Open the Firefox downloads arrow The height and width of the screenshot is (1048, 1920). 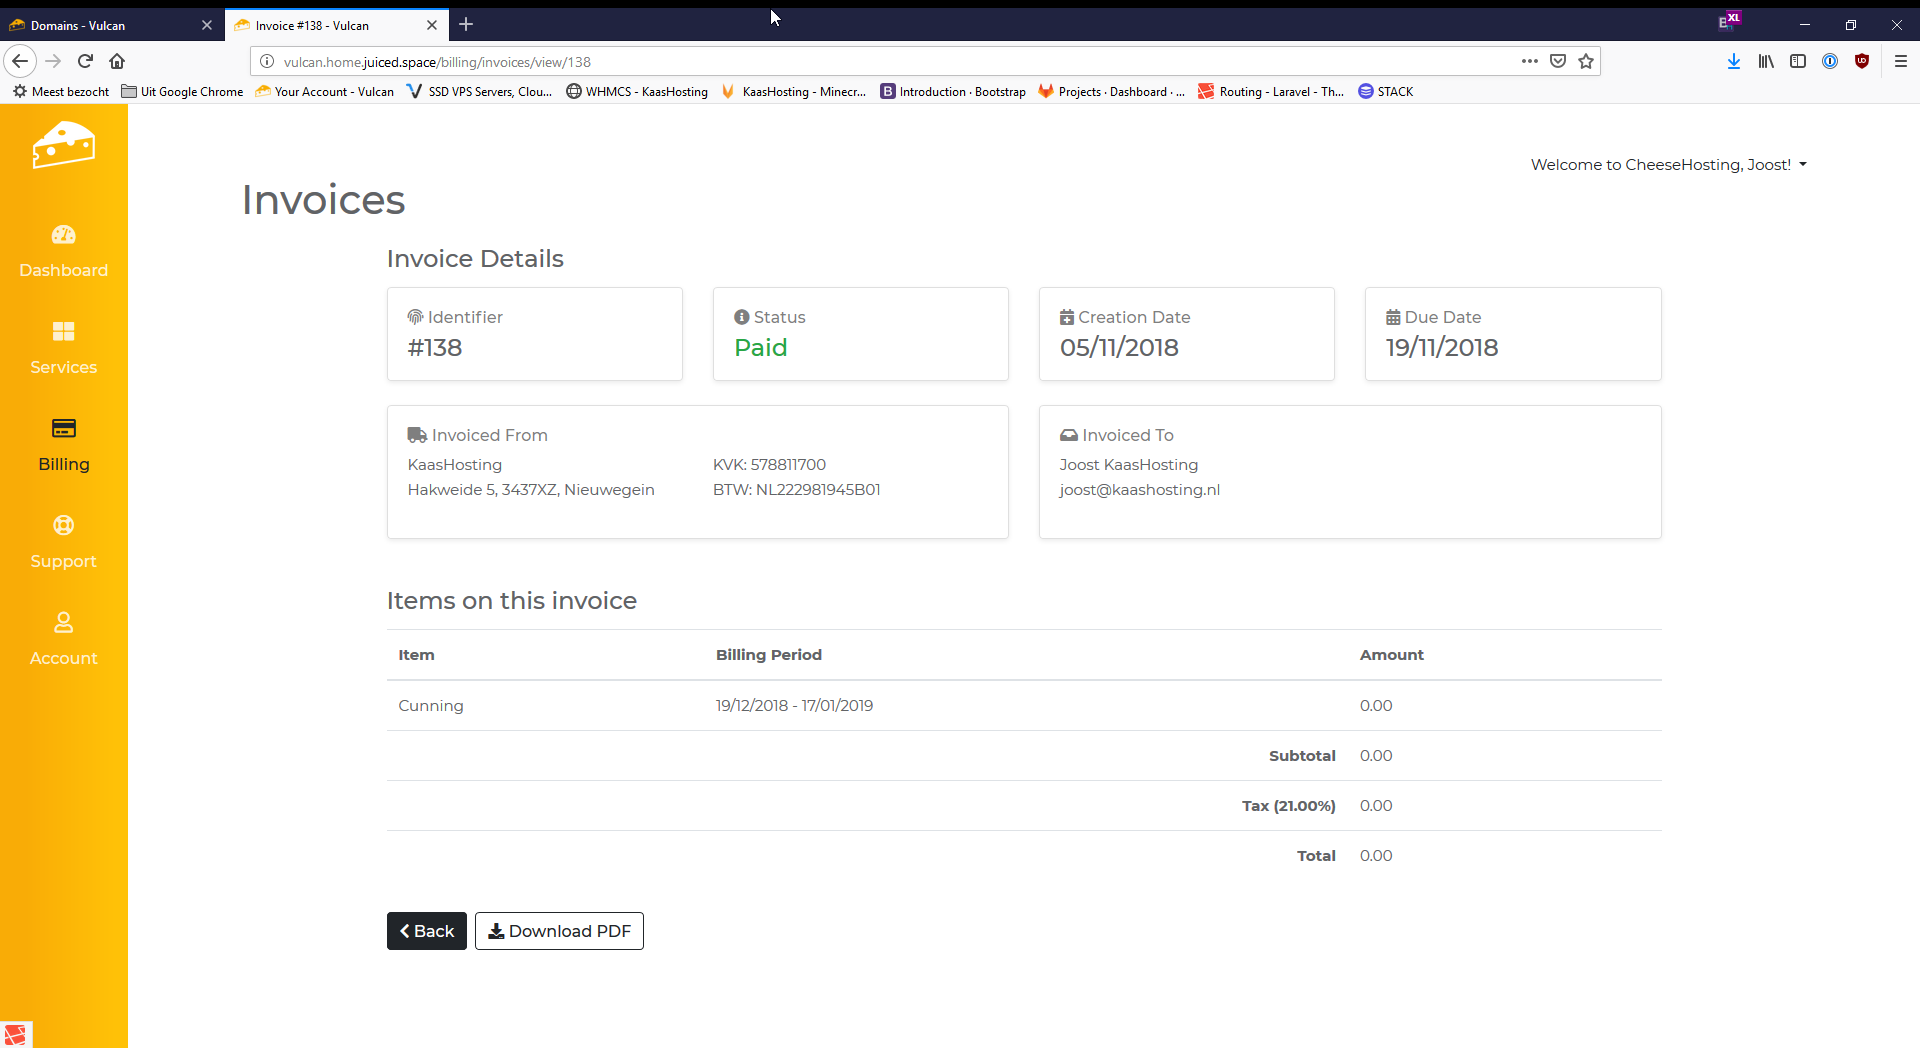click(1734, 61)
